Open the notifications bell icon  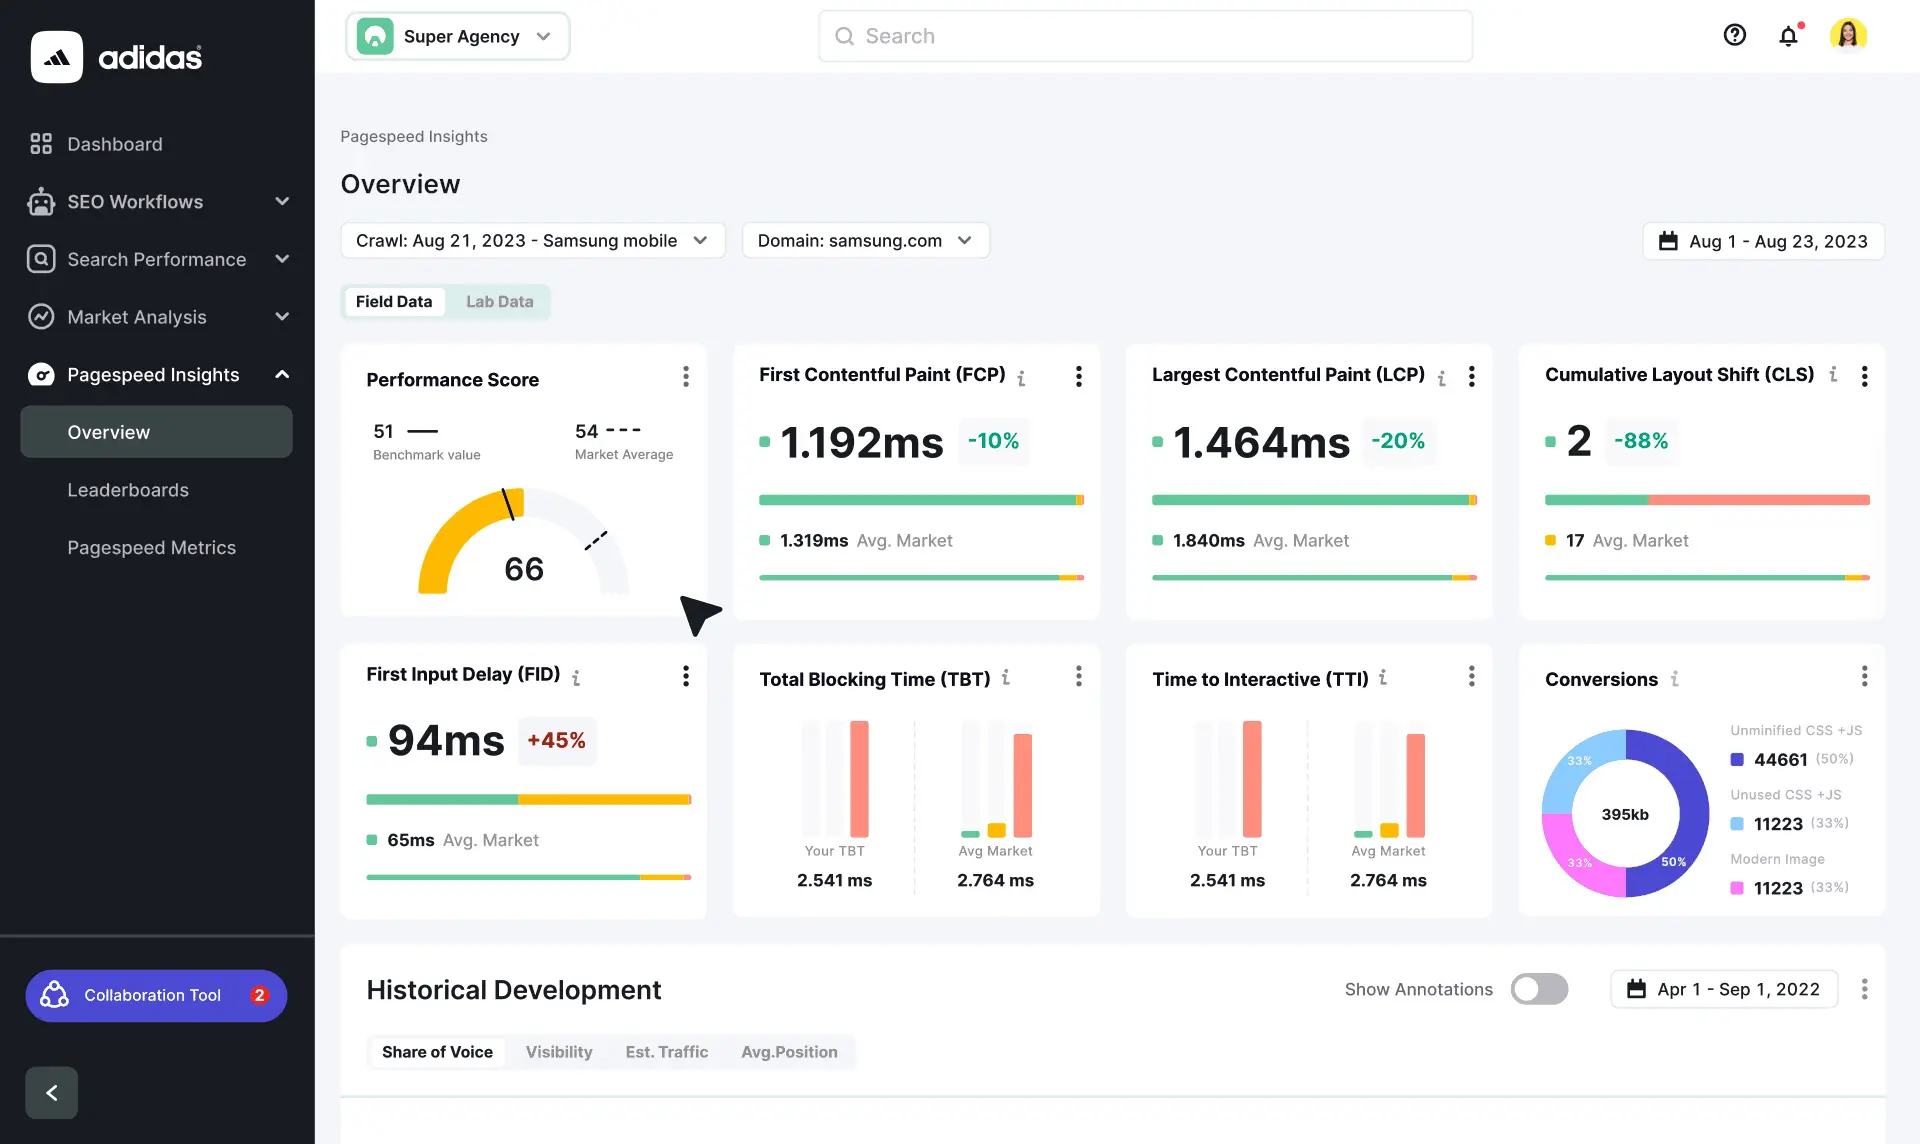coord(1789,36)
